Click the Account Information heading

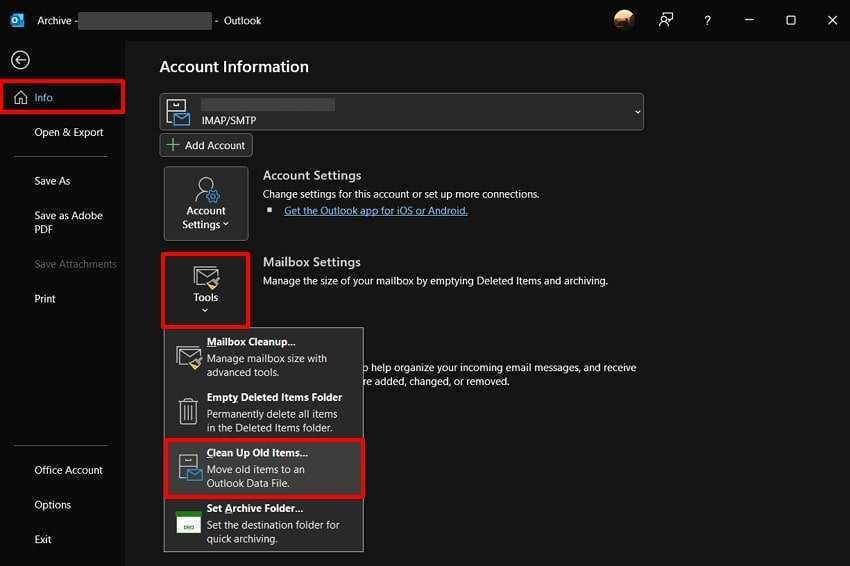pyautogui.click(x=234, y=67)
